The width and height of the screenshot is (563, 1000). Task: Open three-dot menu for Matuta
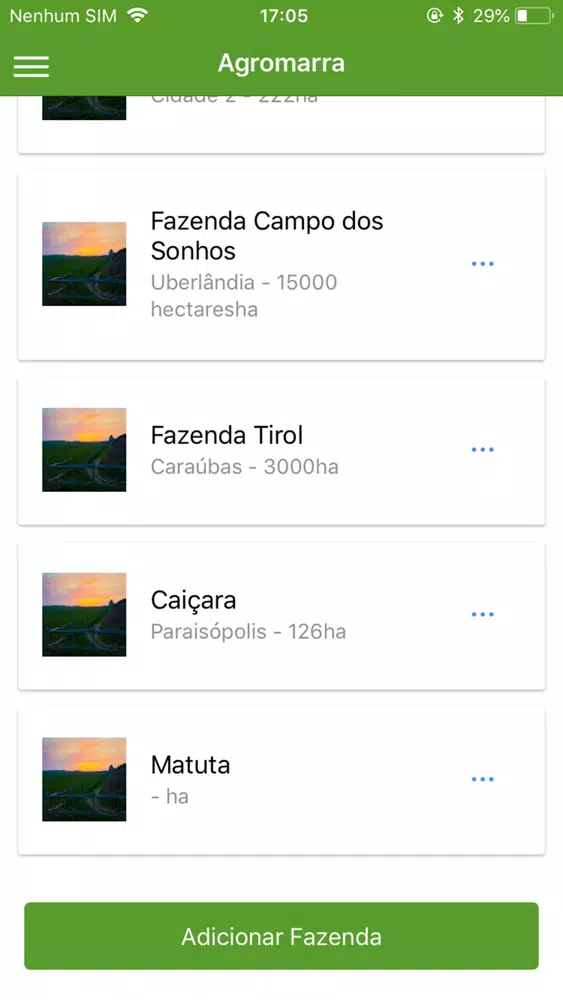(x=483, y=779)
